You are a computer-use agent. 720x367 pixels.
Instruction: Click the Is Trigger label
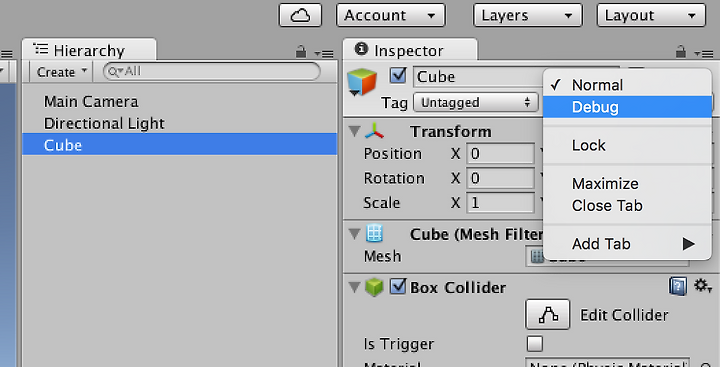click(399, 344)
